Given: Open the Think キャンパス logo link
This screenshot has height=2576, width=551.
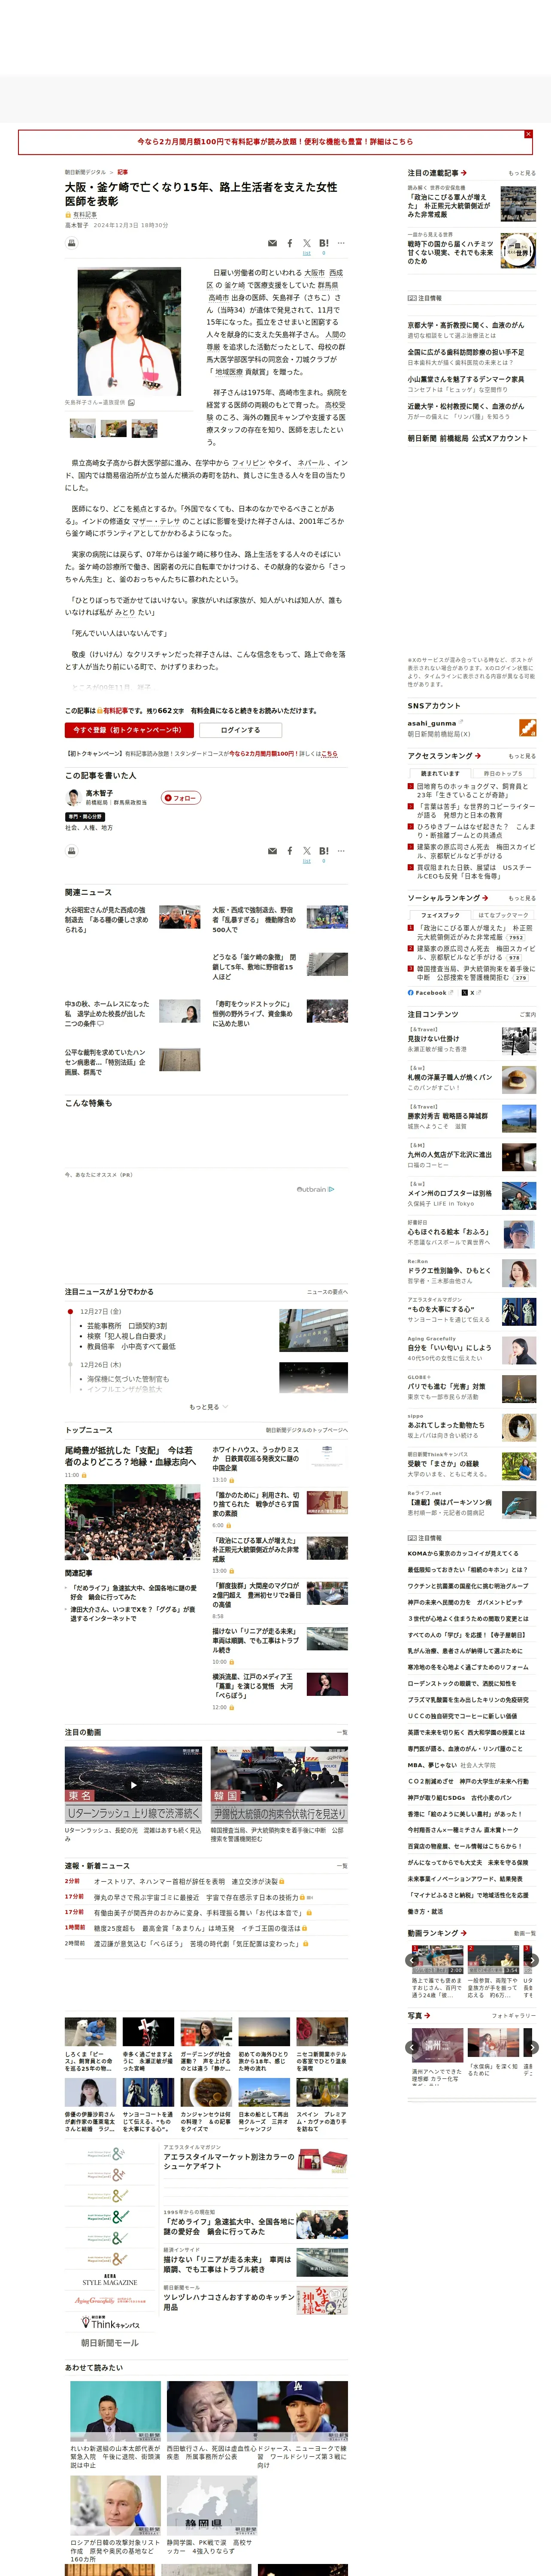Looking at the screenshot, I should pyautogui.click(x=110, y=2322).
